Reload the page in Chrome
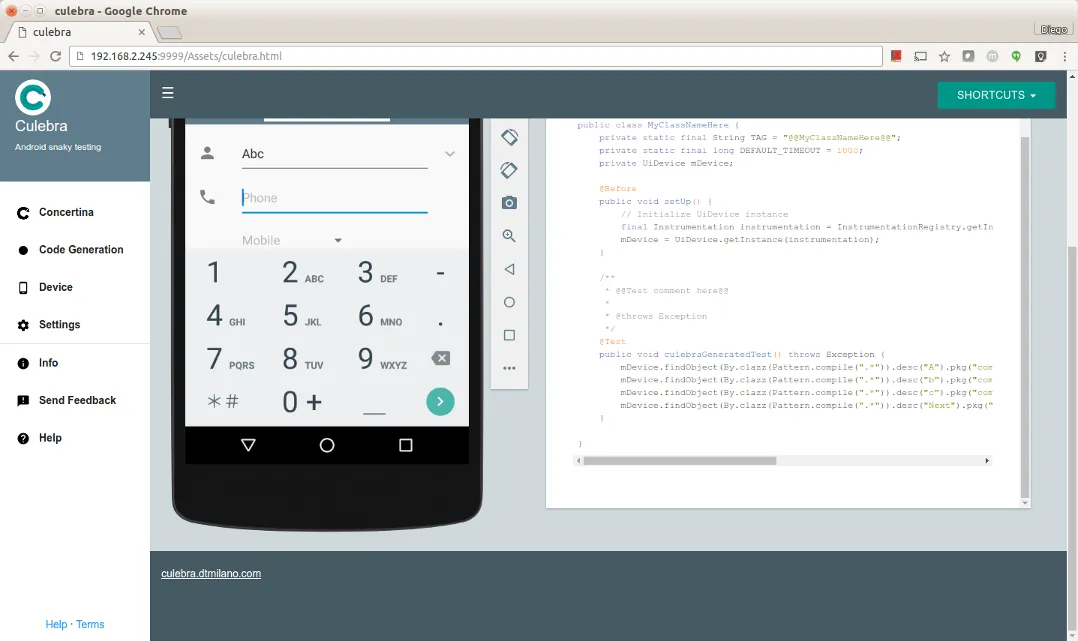1078x641 pixels. [x=56, y=56]
